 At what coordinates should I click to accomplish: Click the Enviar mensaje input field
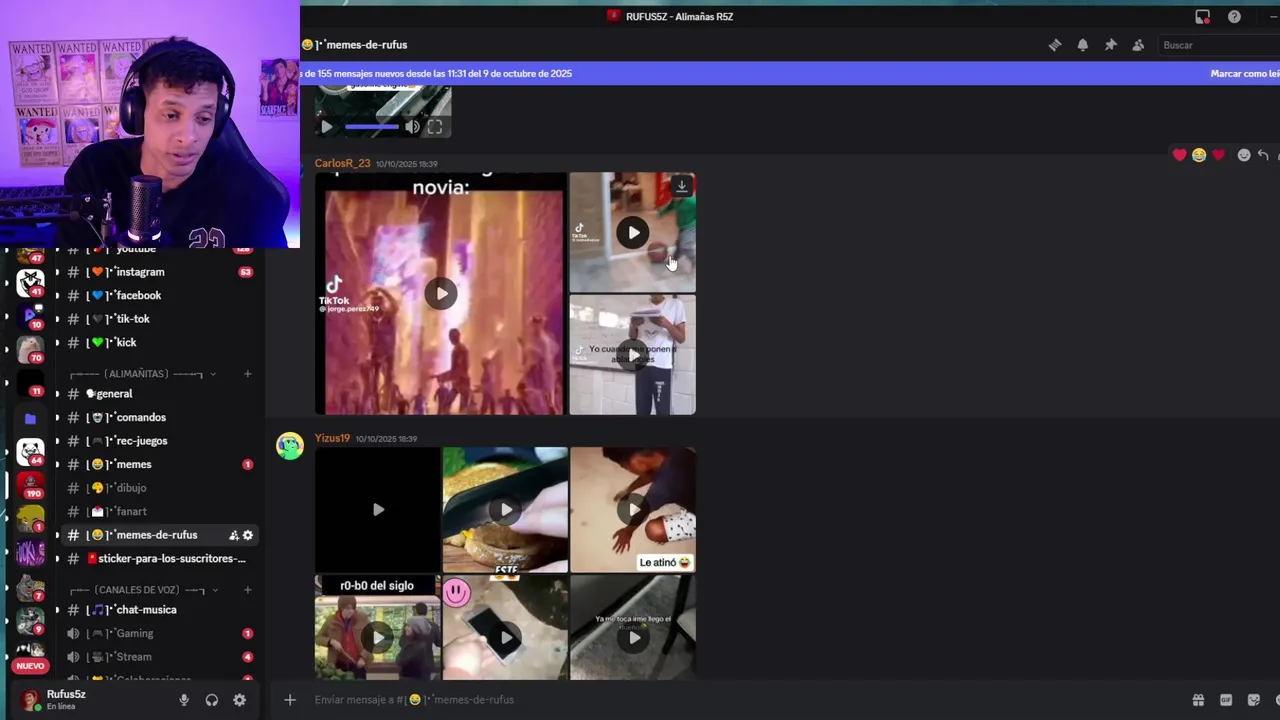pyautogui.click(x=740, y=700)
